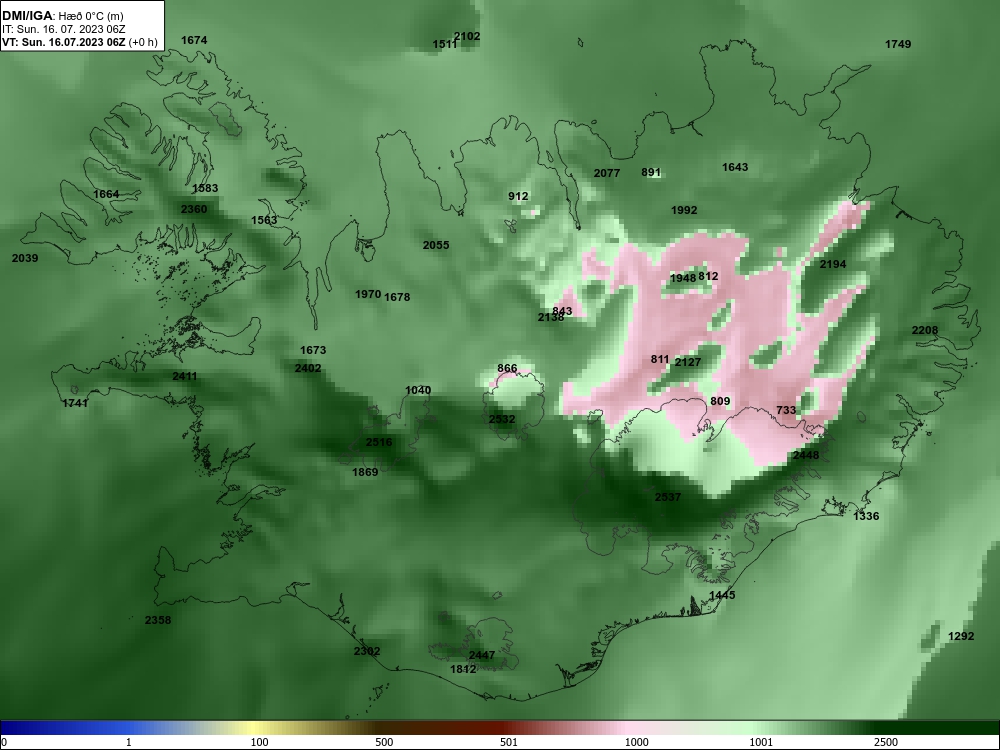The width and height of the screenshot is (1000, 750).
Task: Click the 1001 tick label on the legend
Action: point(761,742)
